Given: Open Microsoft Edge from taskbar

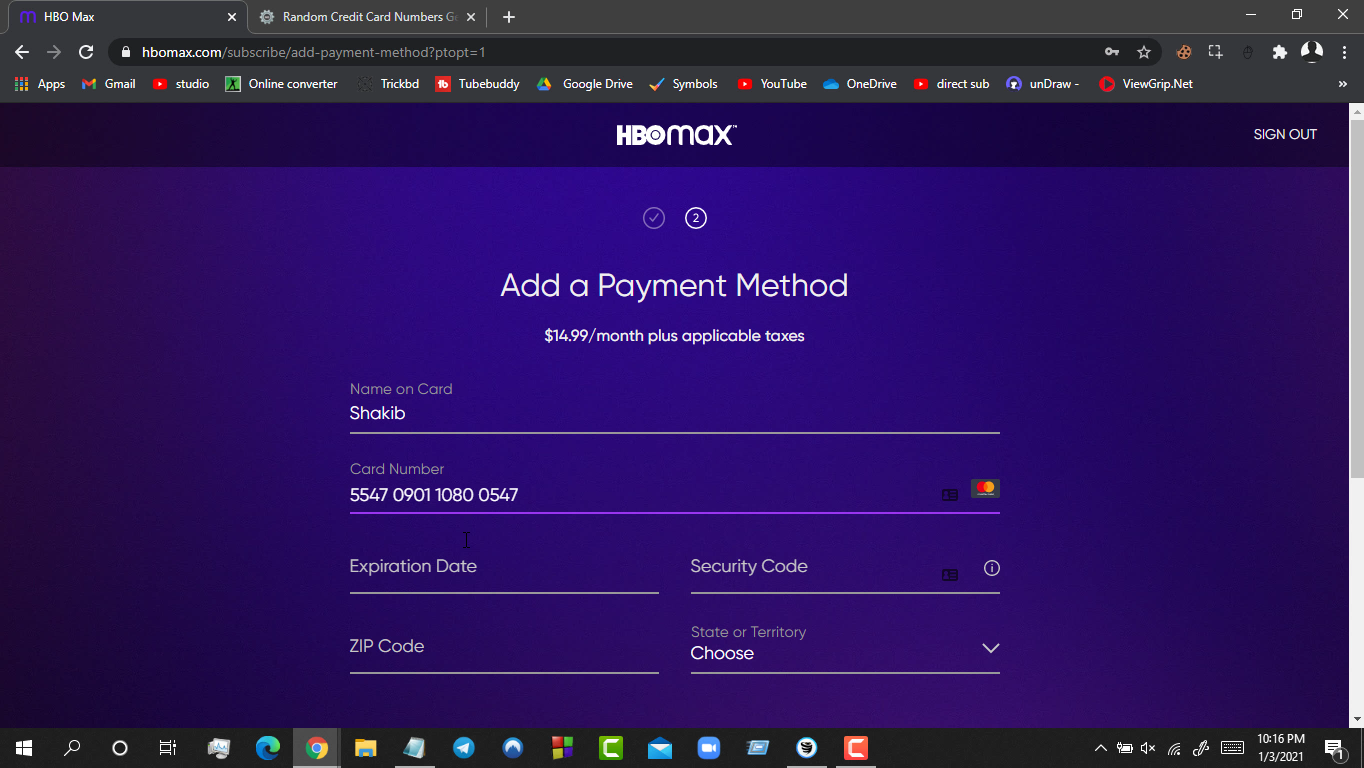Looking at the screenshot, I should (268, 748).
